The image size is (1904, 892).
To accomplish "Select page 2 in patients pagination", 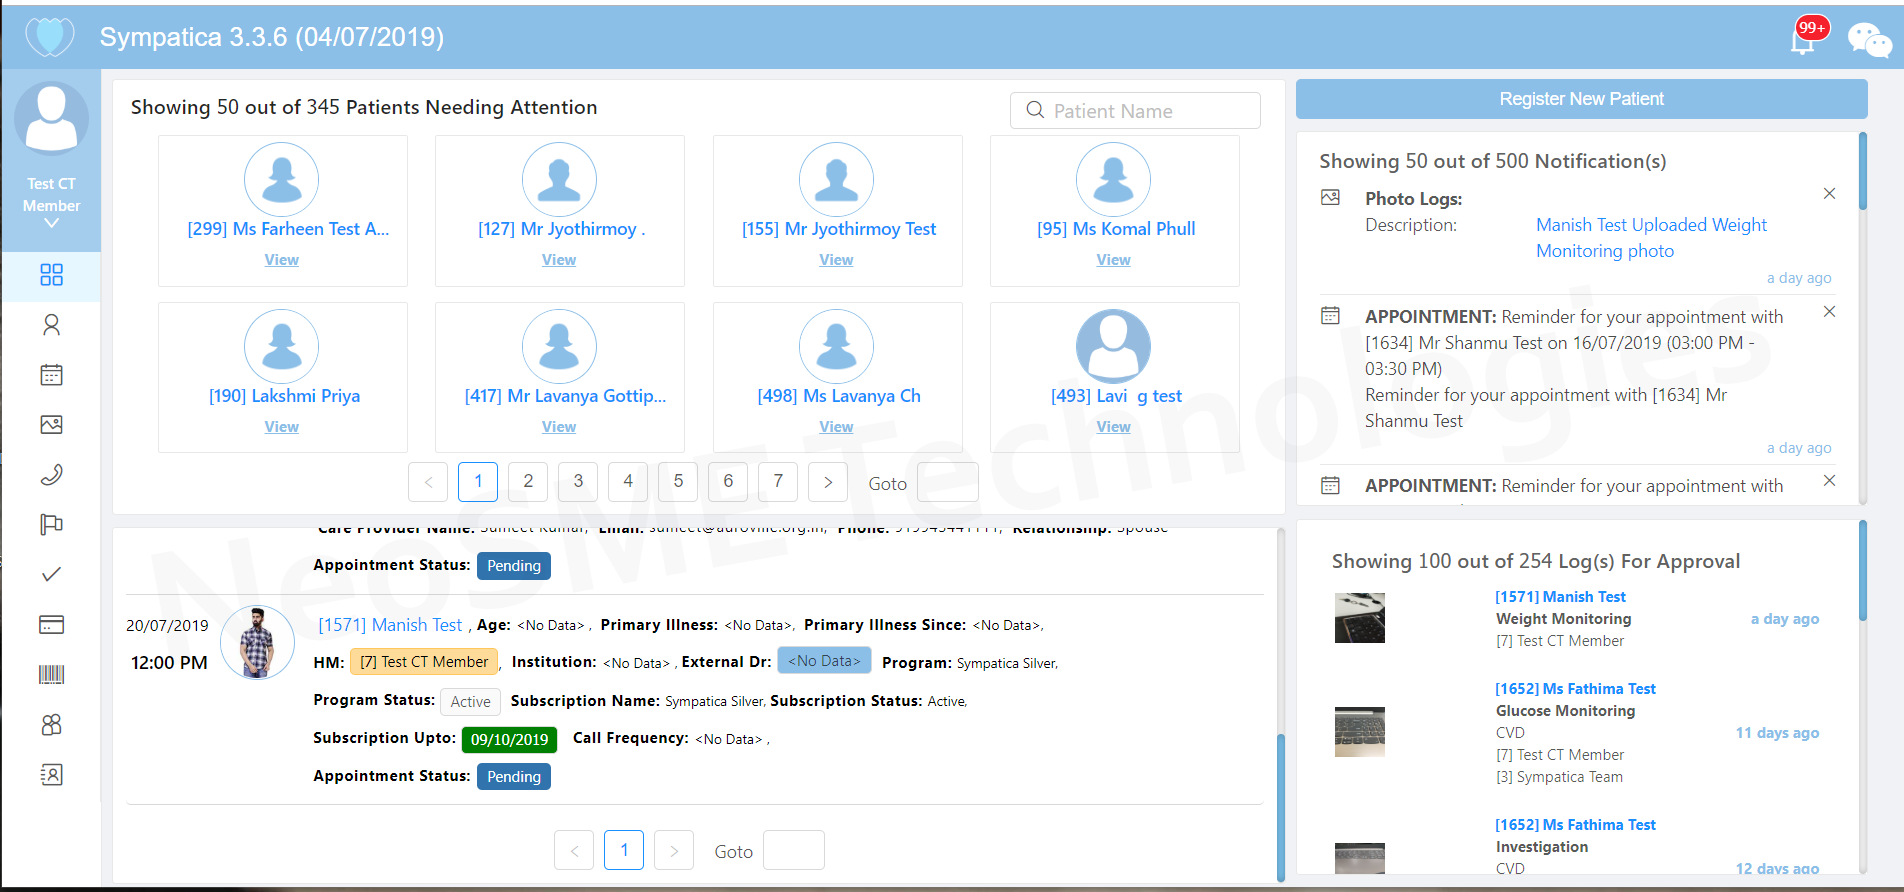I will tap(528, 482).
